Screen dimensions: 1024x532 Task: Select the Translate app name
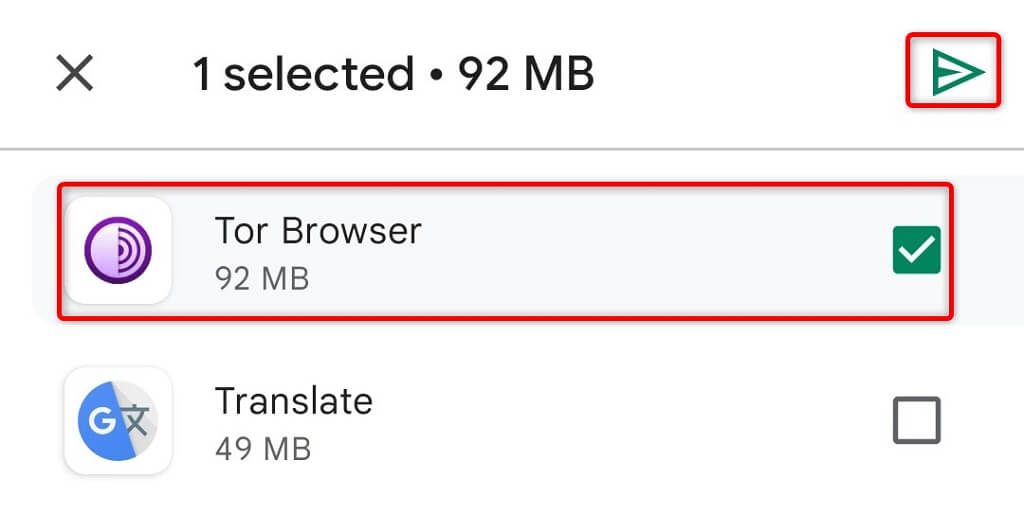[x=294, y=401]
